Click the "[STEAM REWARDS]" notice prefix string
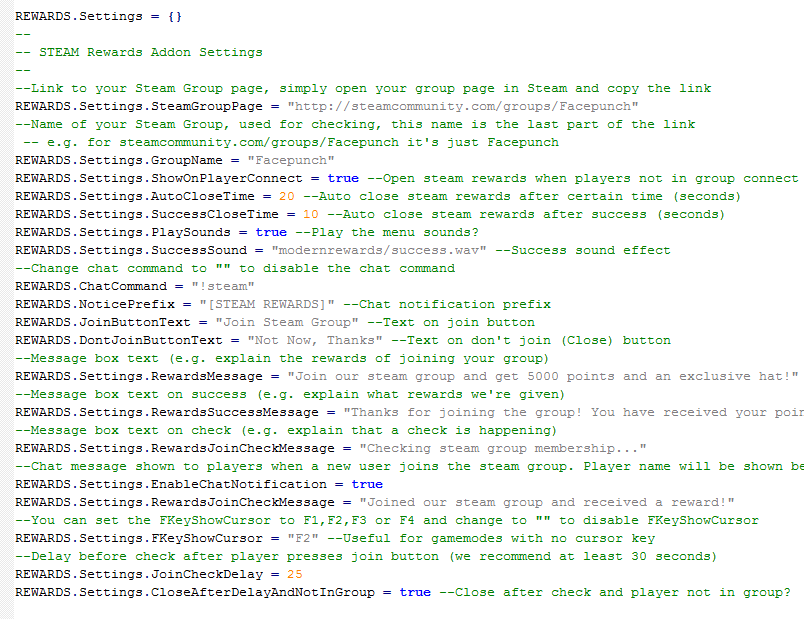The image size is (804, 619). 267,304
